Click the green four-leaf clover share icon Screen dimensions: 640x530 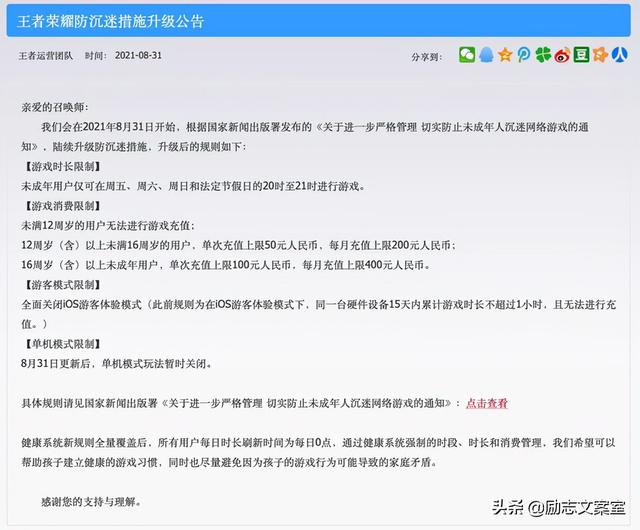543,55
